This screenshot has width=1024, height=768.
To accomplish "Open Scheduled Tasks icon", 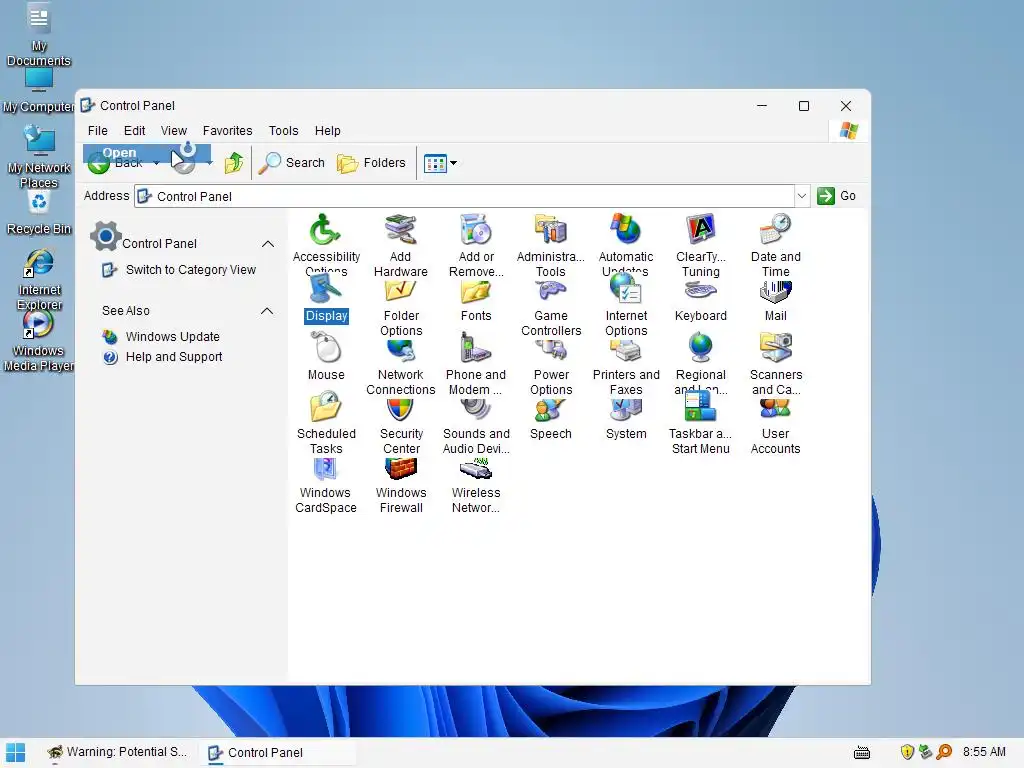I will [x=325, y=406].
